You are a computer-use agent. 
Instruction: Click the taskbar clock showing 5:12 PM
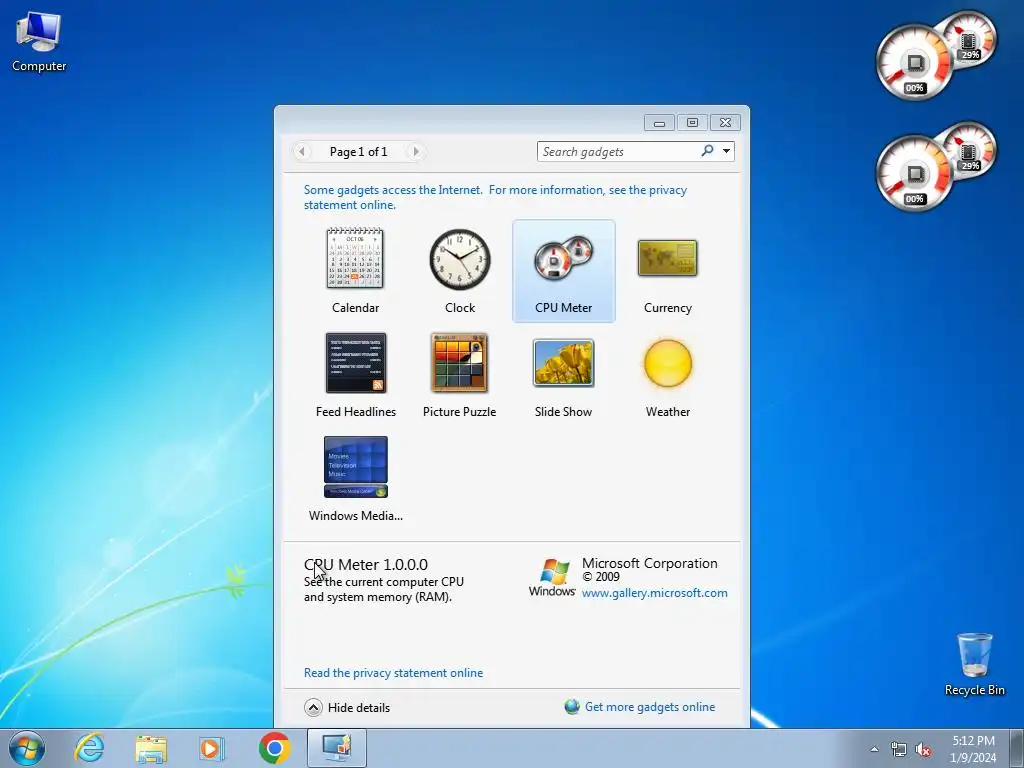click(x=973, y=749)
